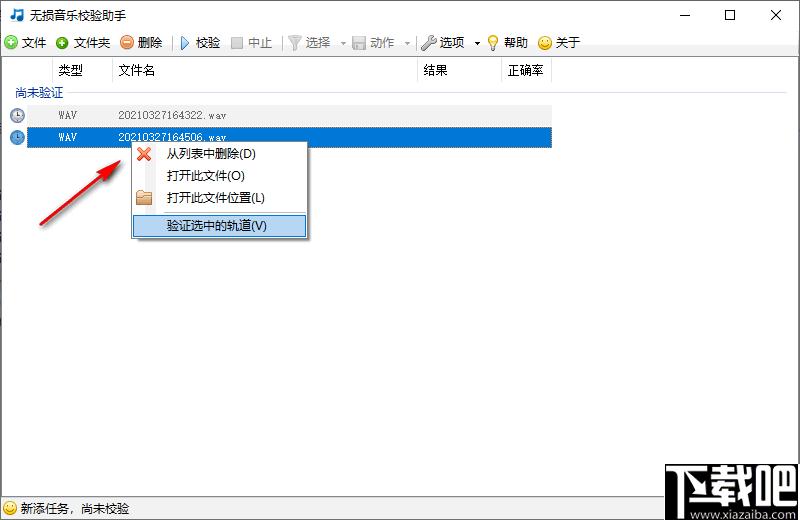Open the 选项 dropdown arrow
The width and height of the screenshot is (800, 520).
click(477, 43)
